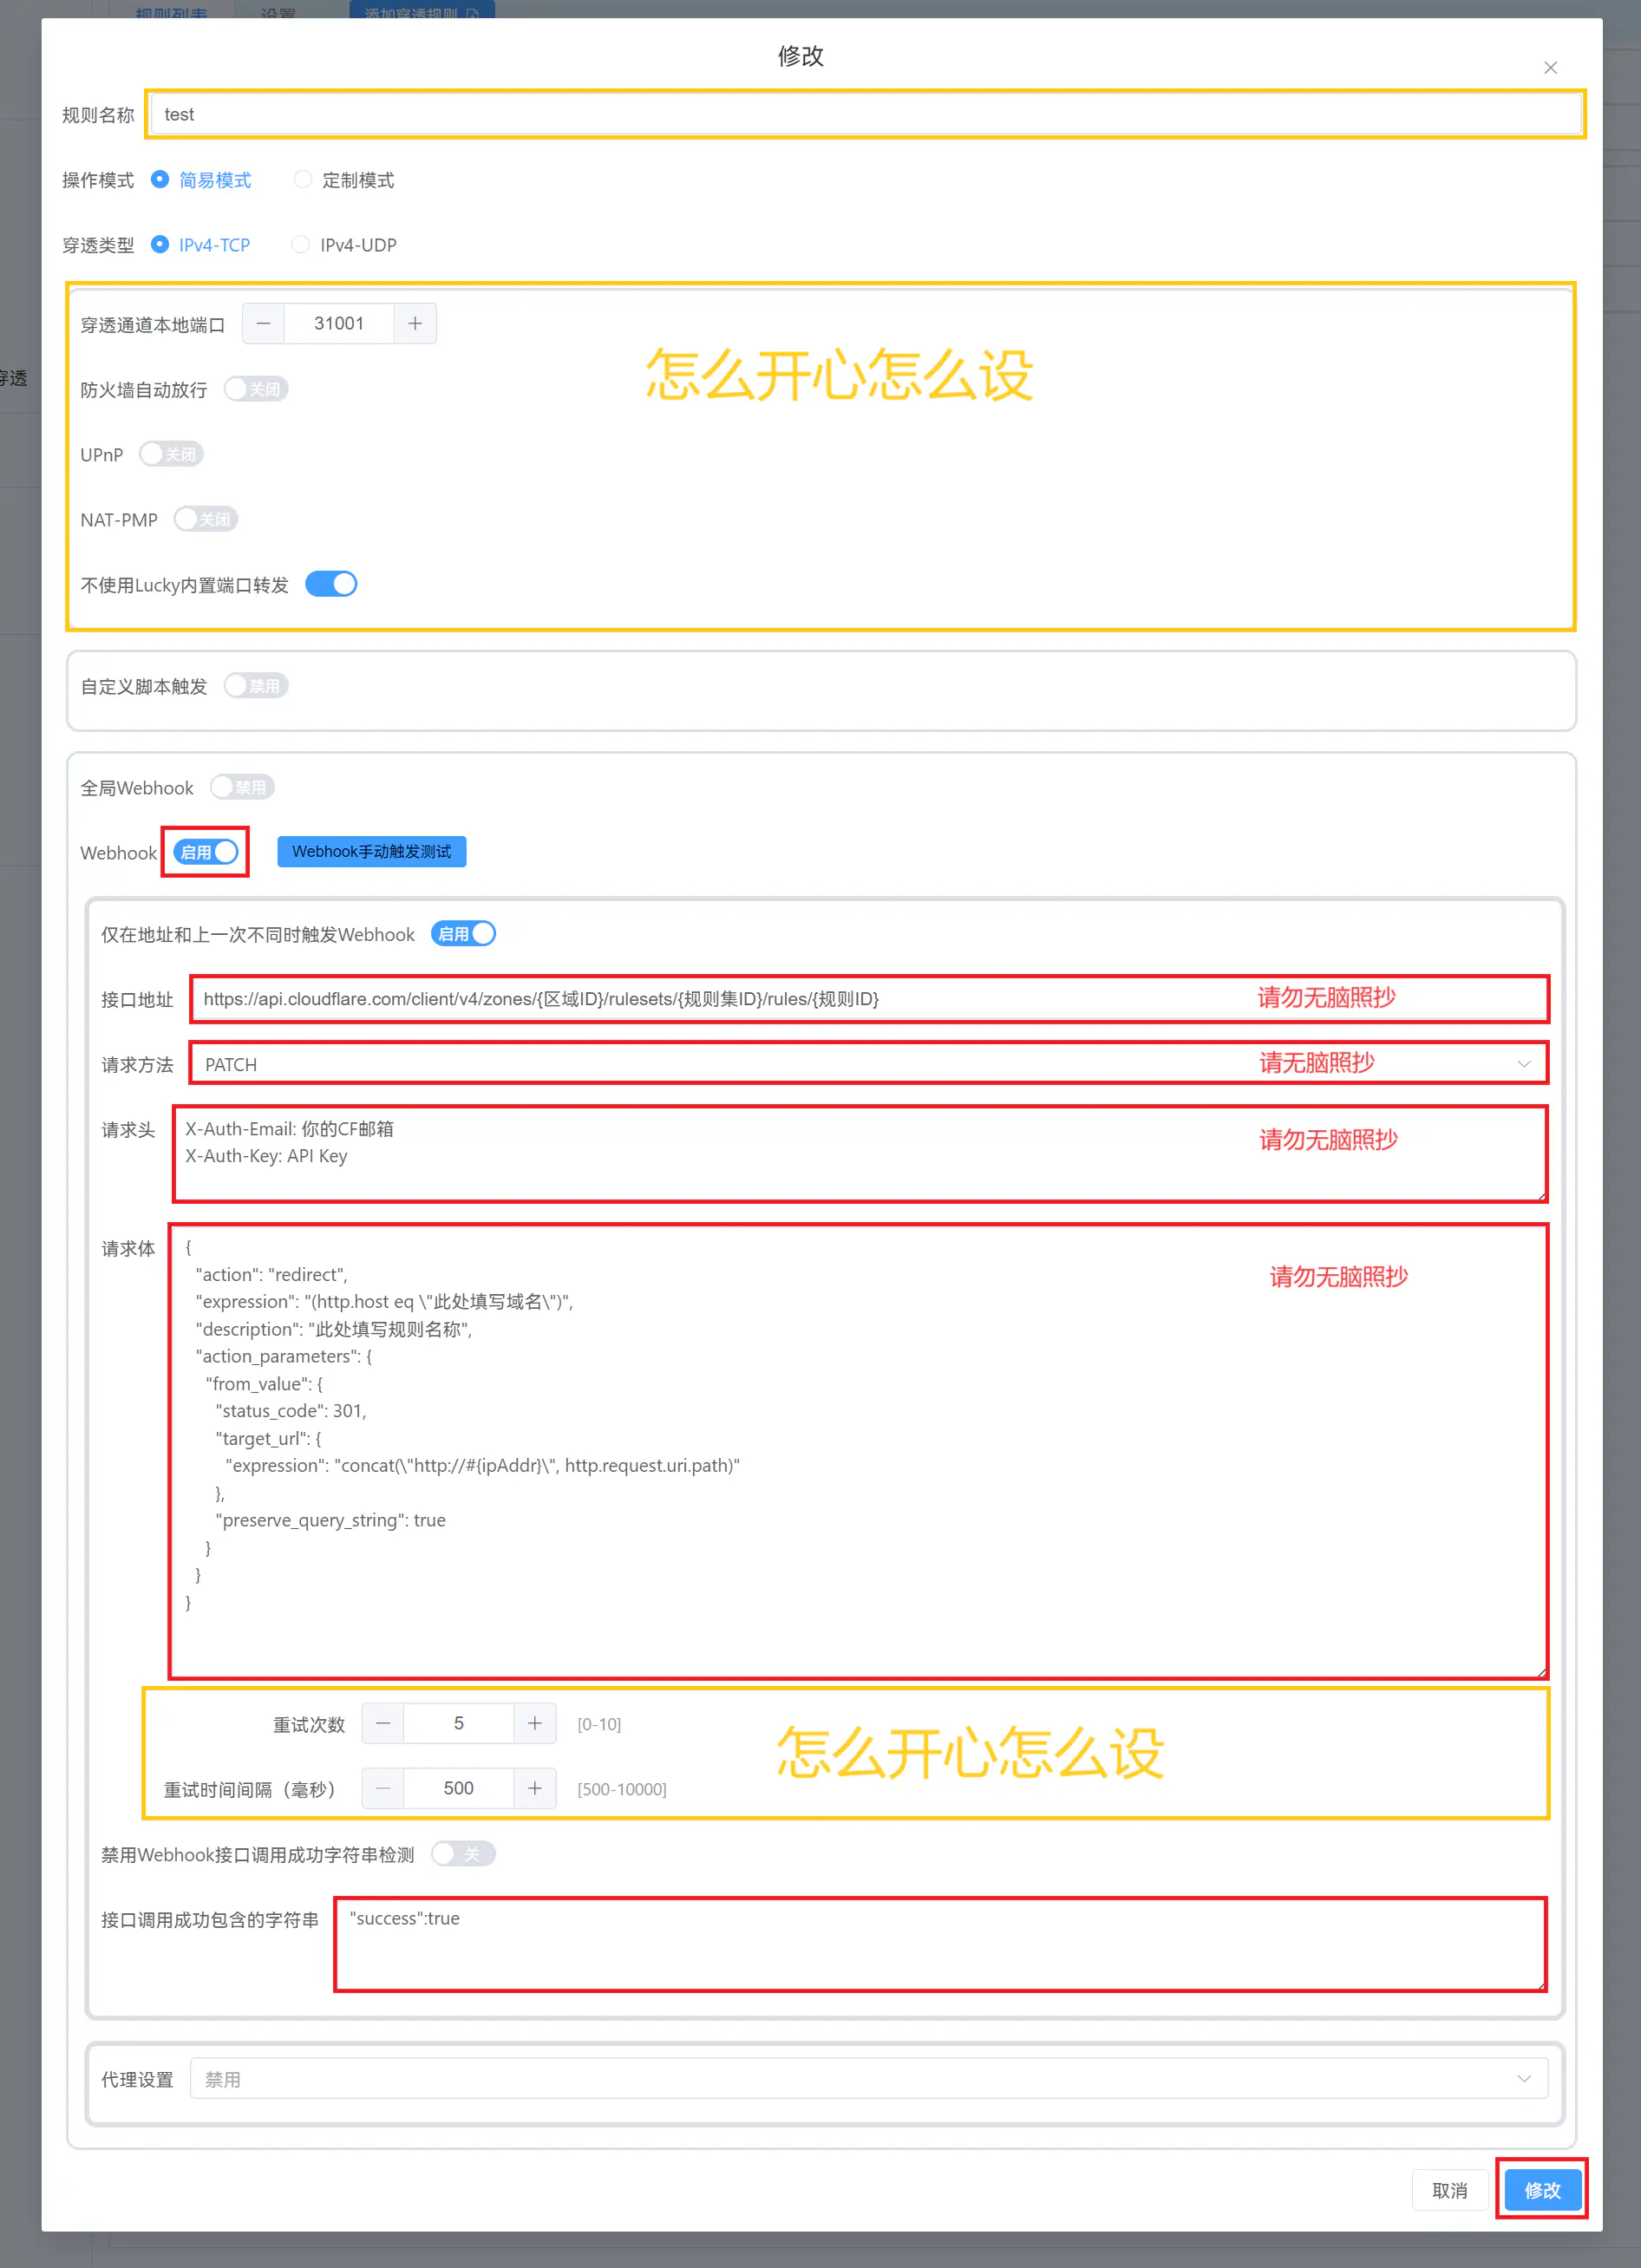1641x2268 pixels.
Task: Click Webhook手动触发测试 button
Action: (371, 852)
